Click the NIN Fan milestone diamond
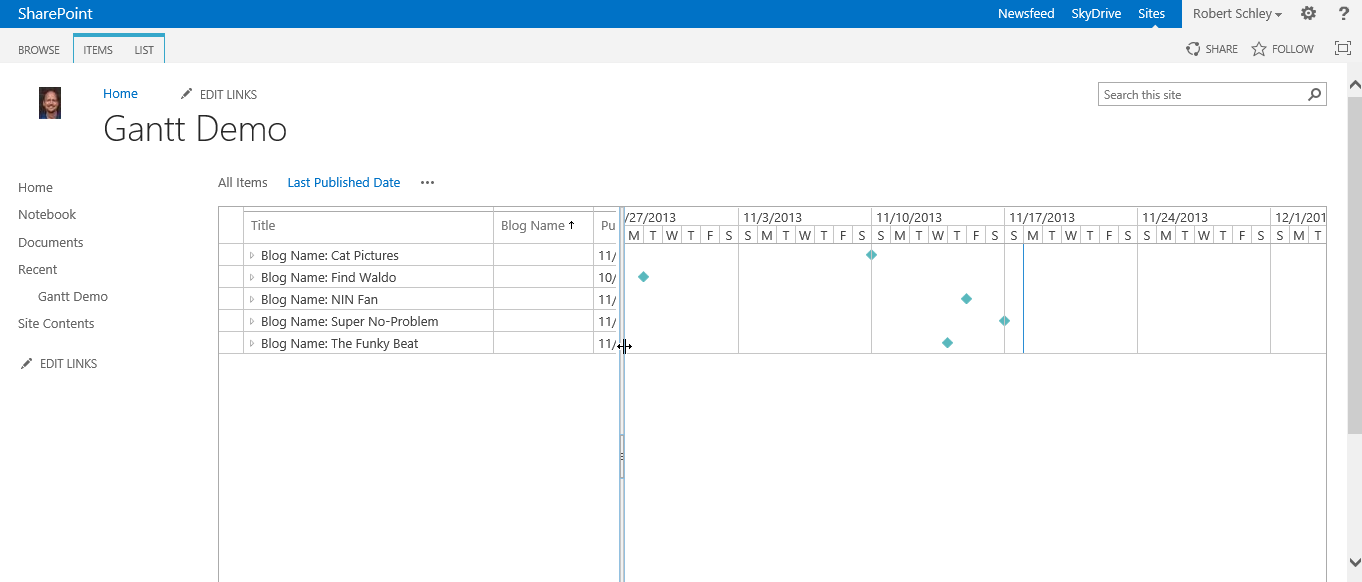1362x582 pixels. point(965,298)
